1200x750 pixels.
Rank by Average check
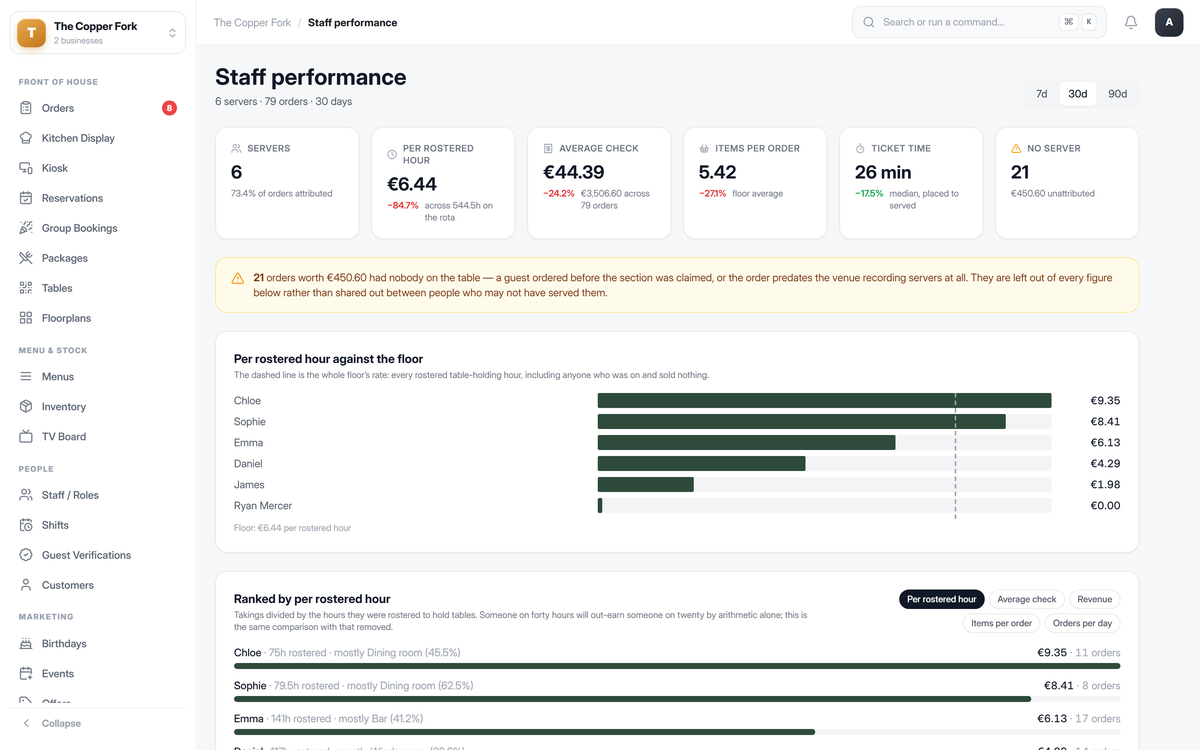[x=1027, y=599]
